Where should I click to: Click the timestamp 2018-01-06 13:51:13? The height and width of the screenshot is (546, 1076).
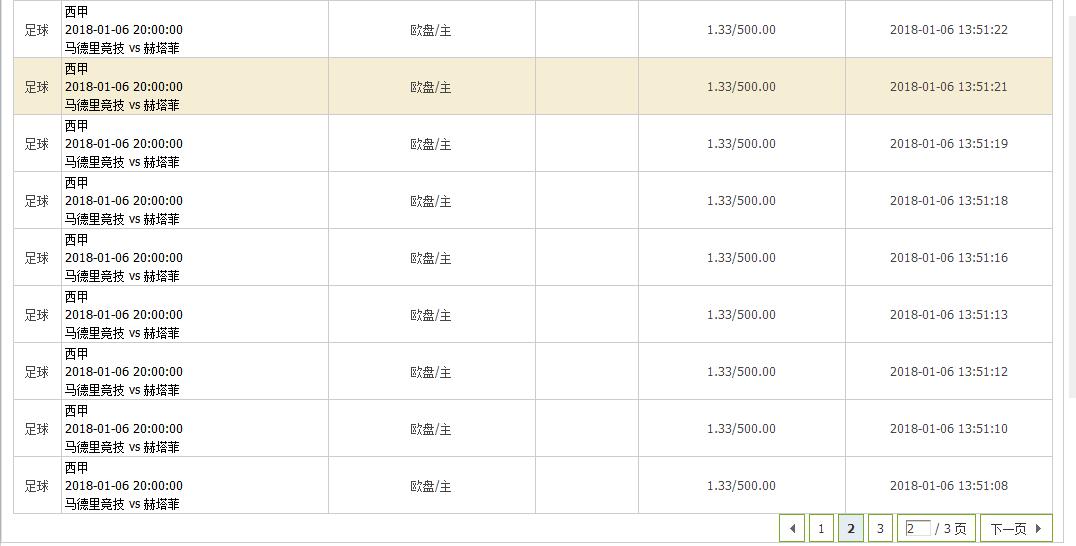point(948,315)
